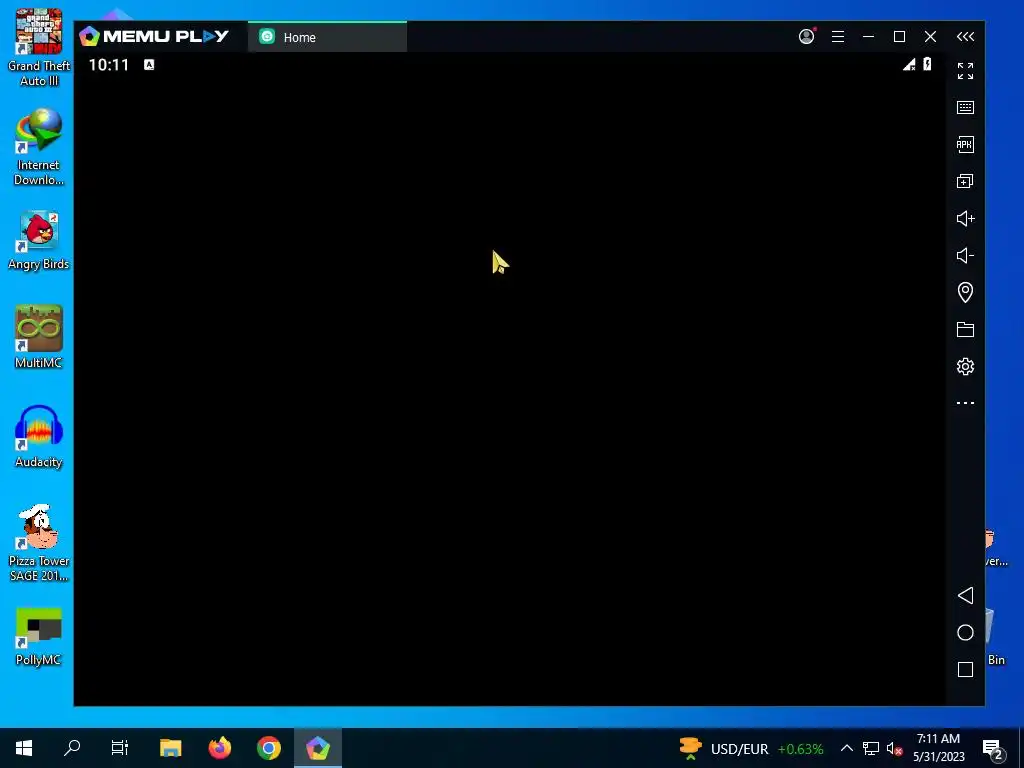This screenshot has height=768, width=1024.
Task: Click the muted speaker tray icon
Action: 894,748
